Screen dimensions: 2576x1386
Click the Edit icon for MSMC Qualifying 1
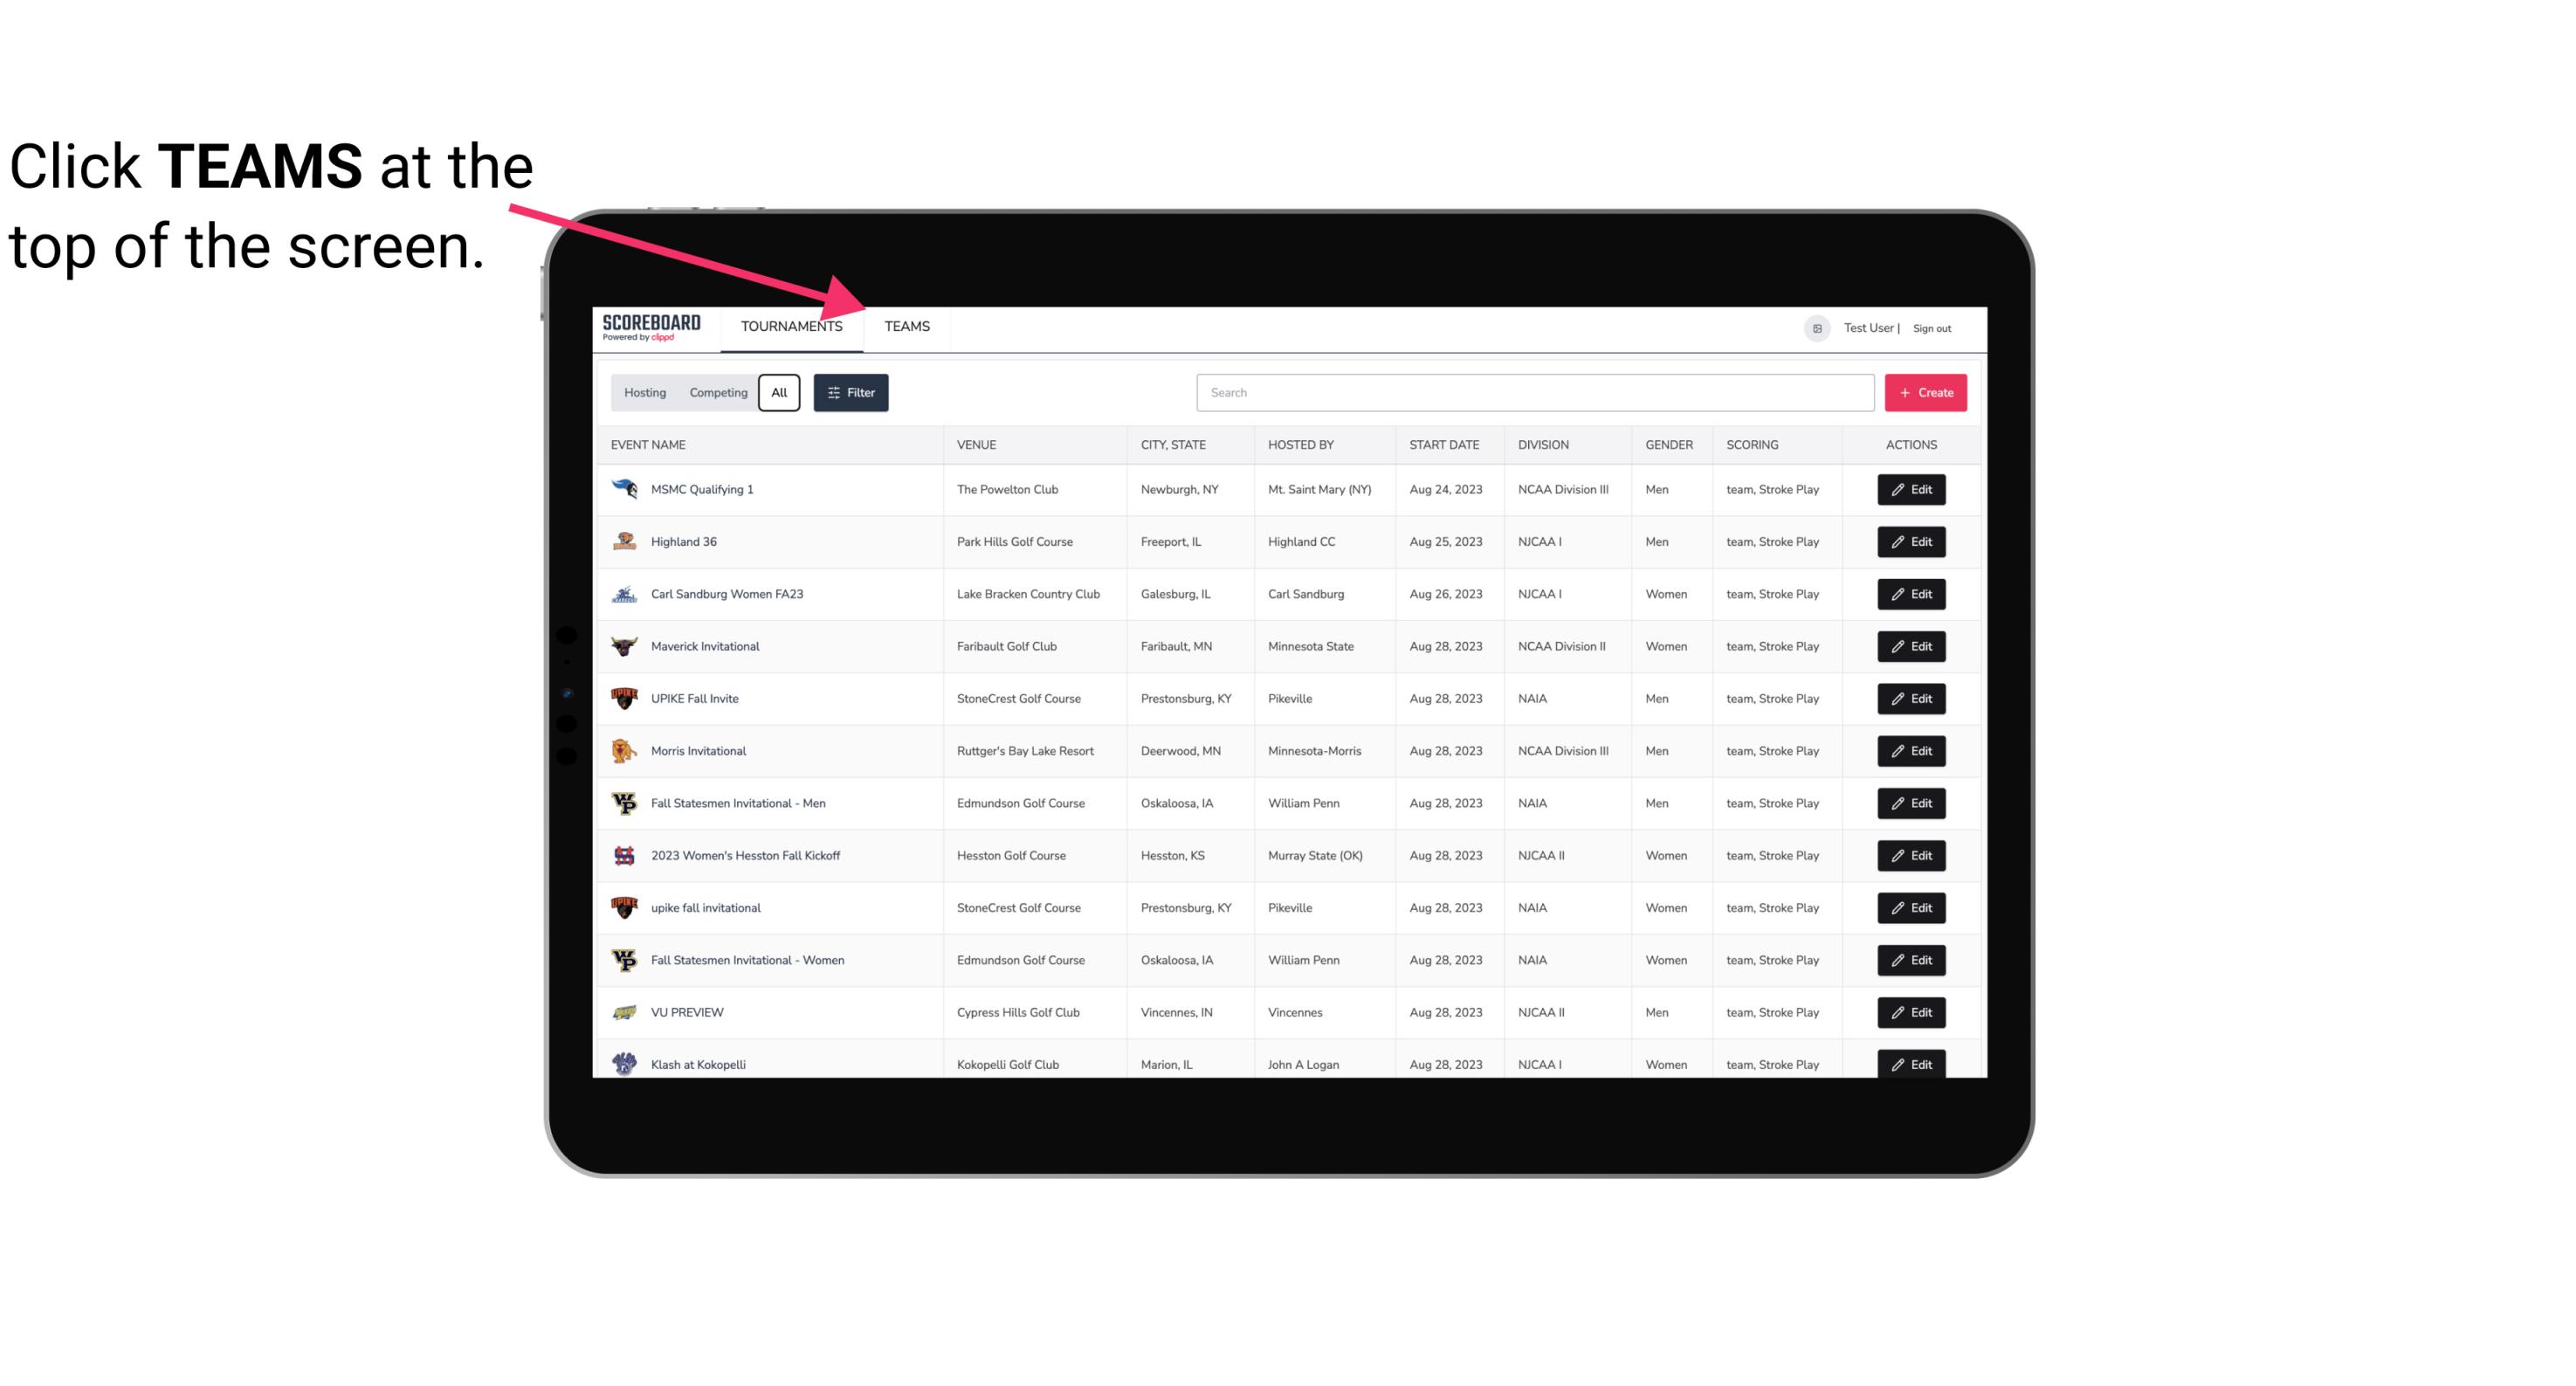click(x=1912, y=490)
